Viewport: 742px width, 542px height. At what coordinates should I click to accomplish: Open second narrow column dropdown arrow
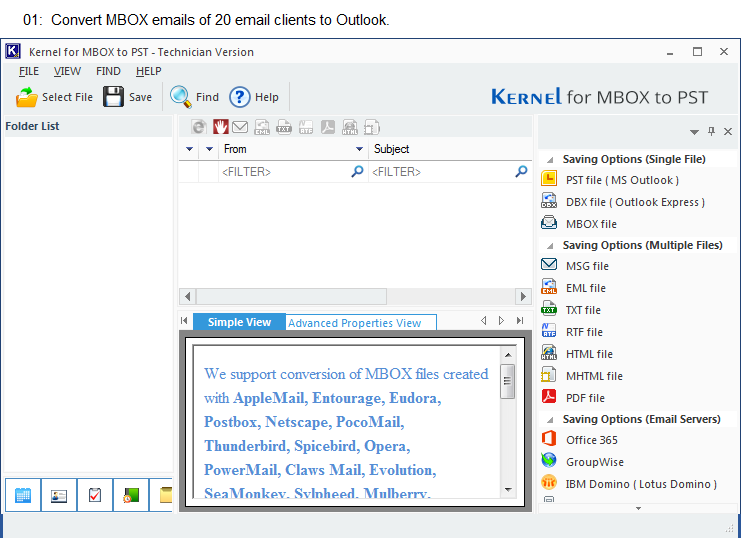pyautogui.click(x=209, y=149)
